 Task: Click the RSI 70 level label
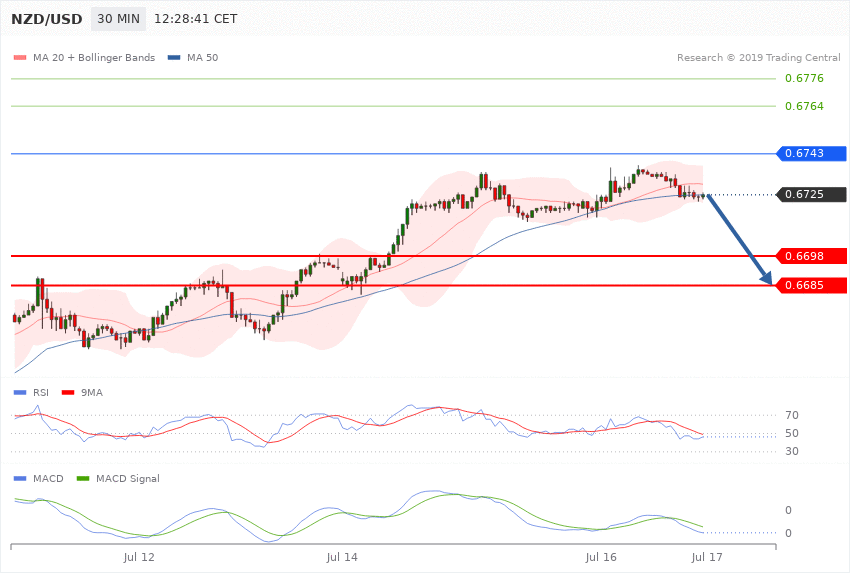point(791,415)
